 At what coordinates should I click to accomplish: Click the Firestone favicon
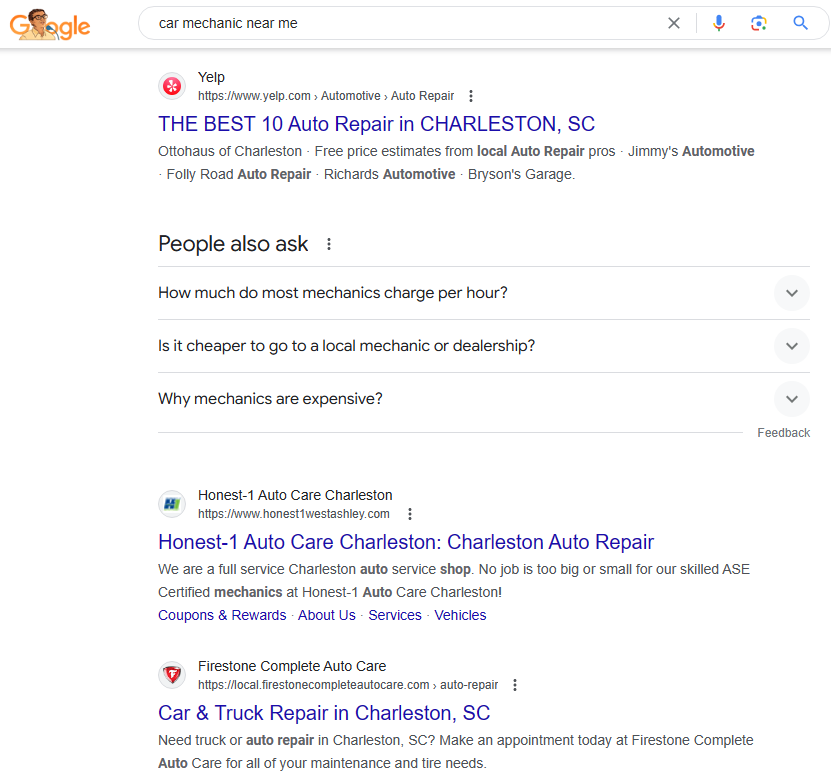[171, 675]
